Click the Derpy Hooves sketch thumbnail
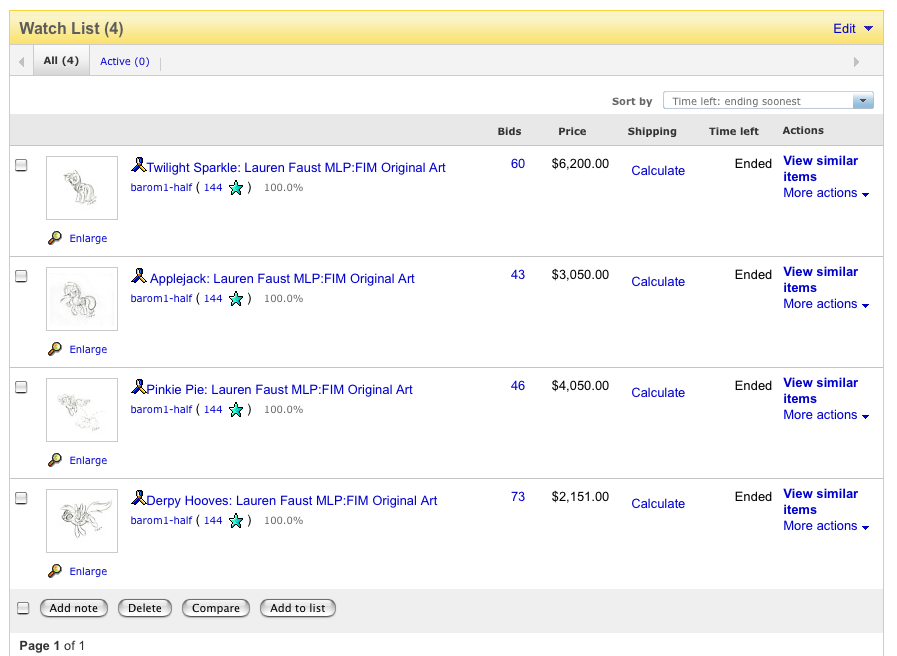 coord(82,520)
